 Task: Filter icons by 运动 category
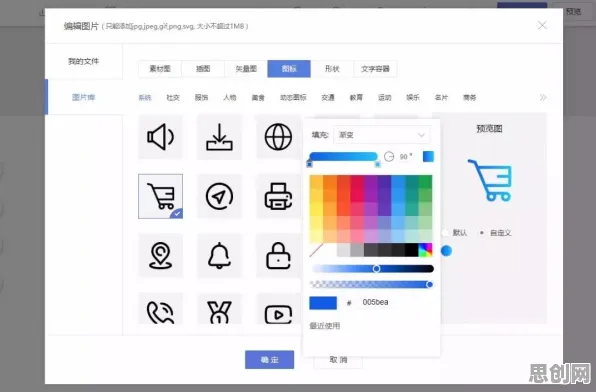[385, 98]
